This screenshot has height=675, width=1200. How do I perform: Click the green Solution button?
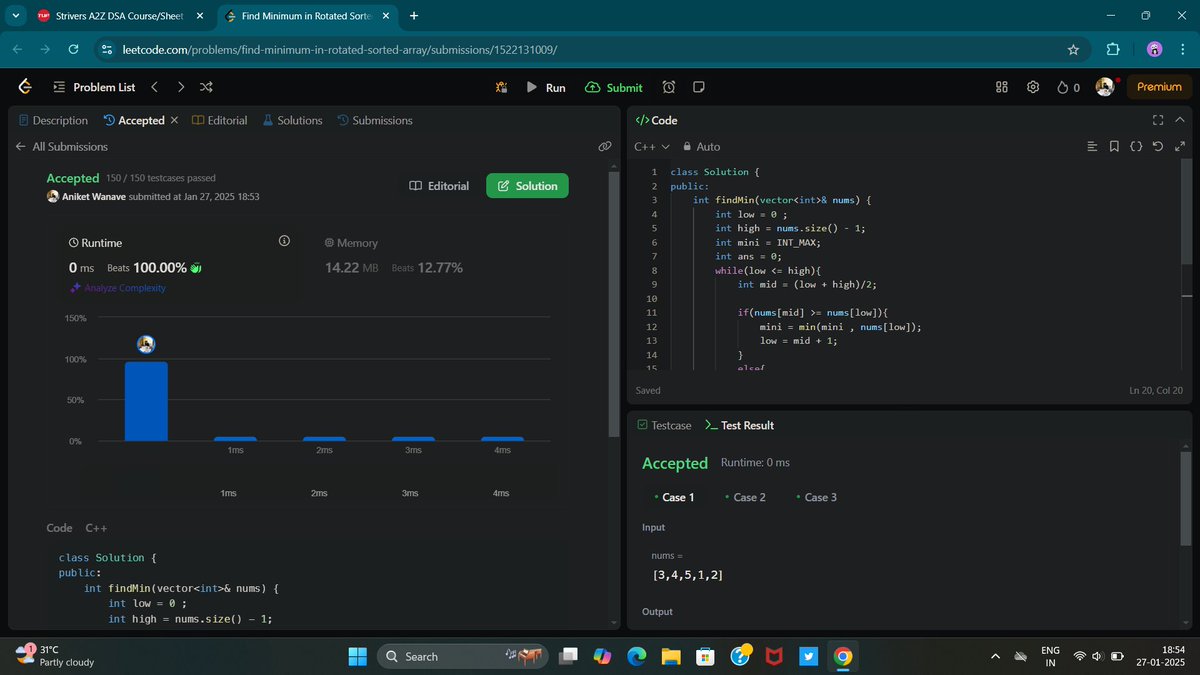click(x=527, y=186)
